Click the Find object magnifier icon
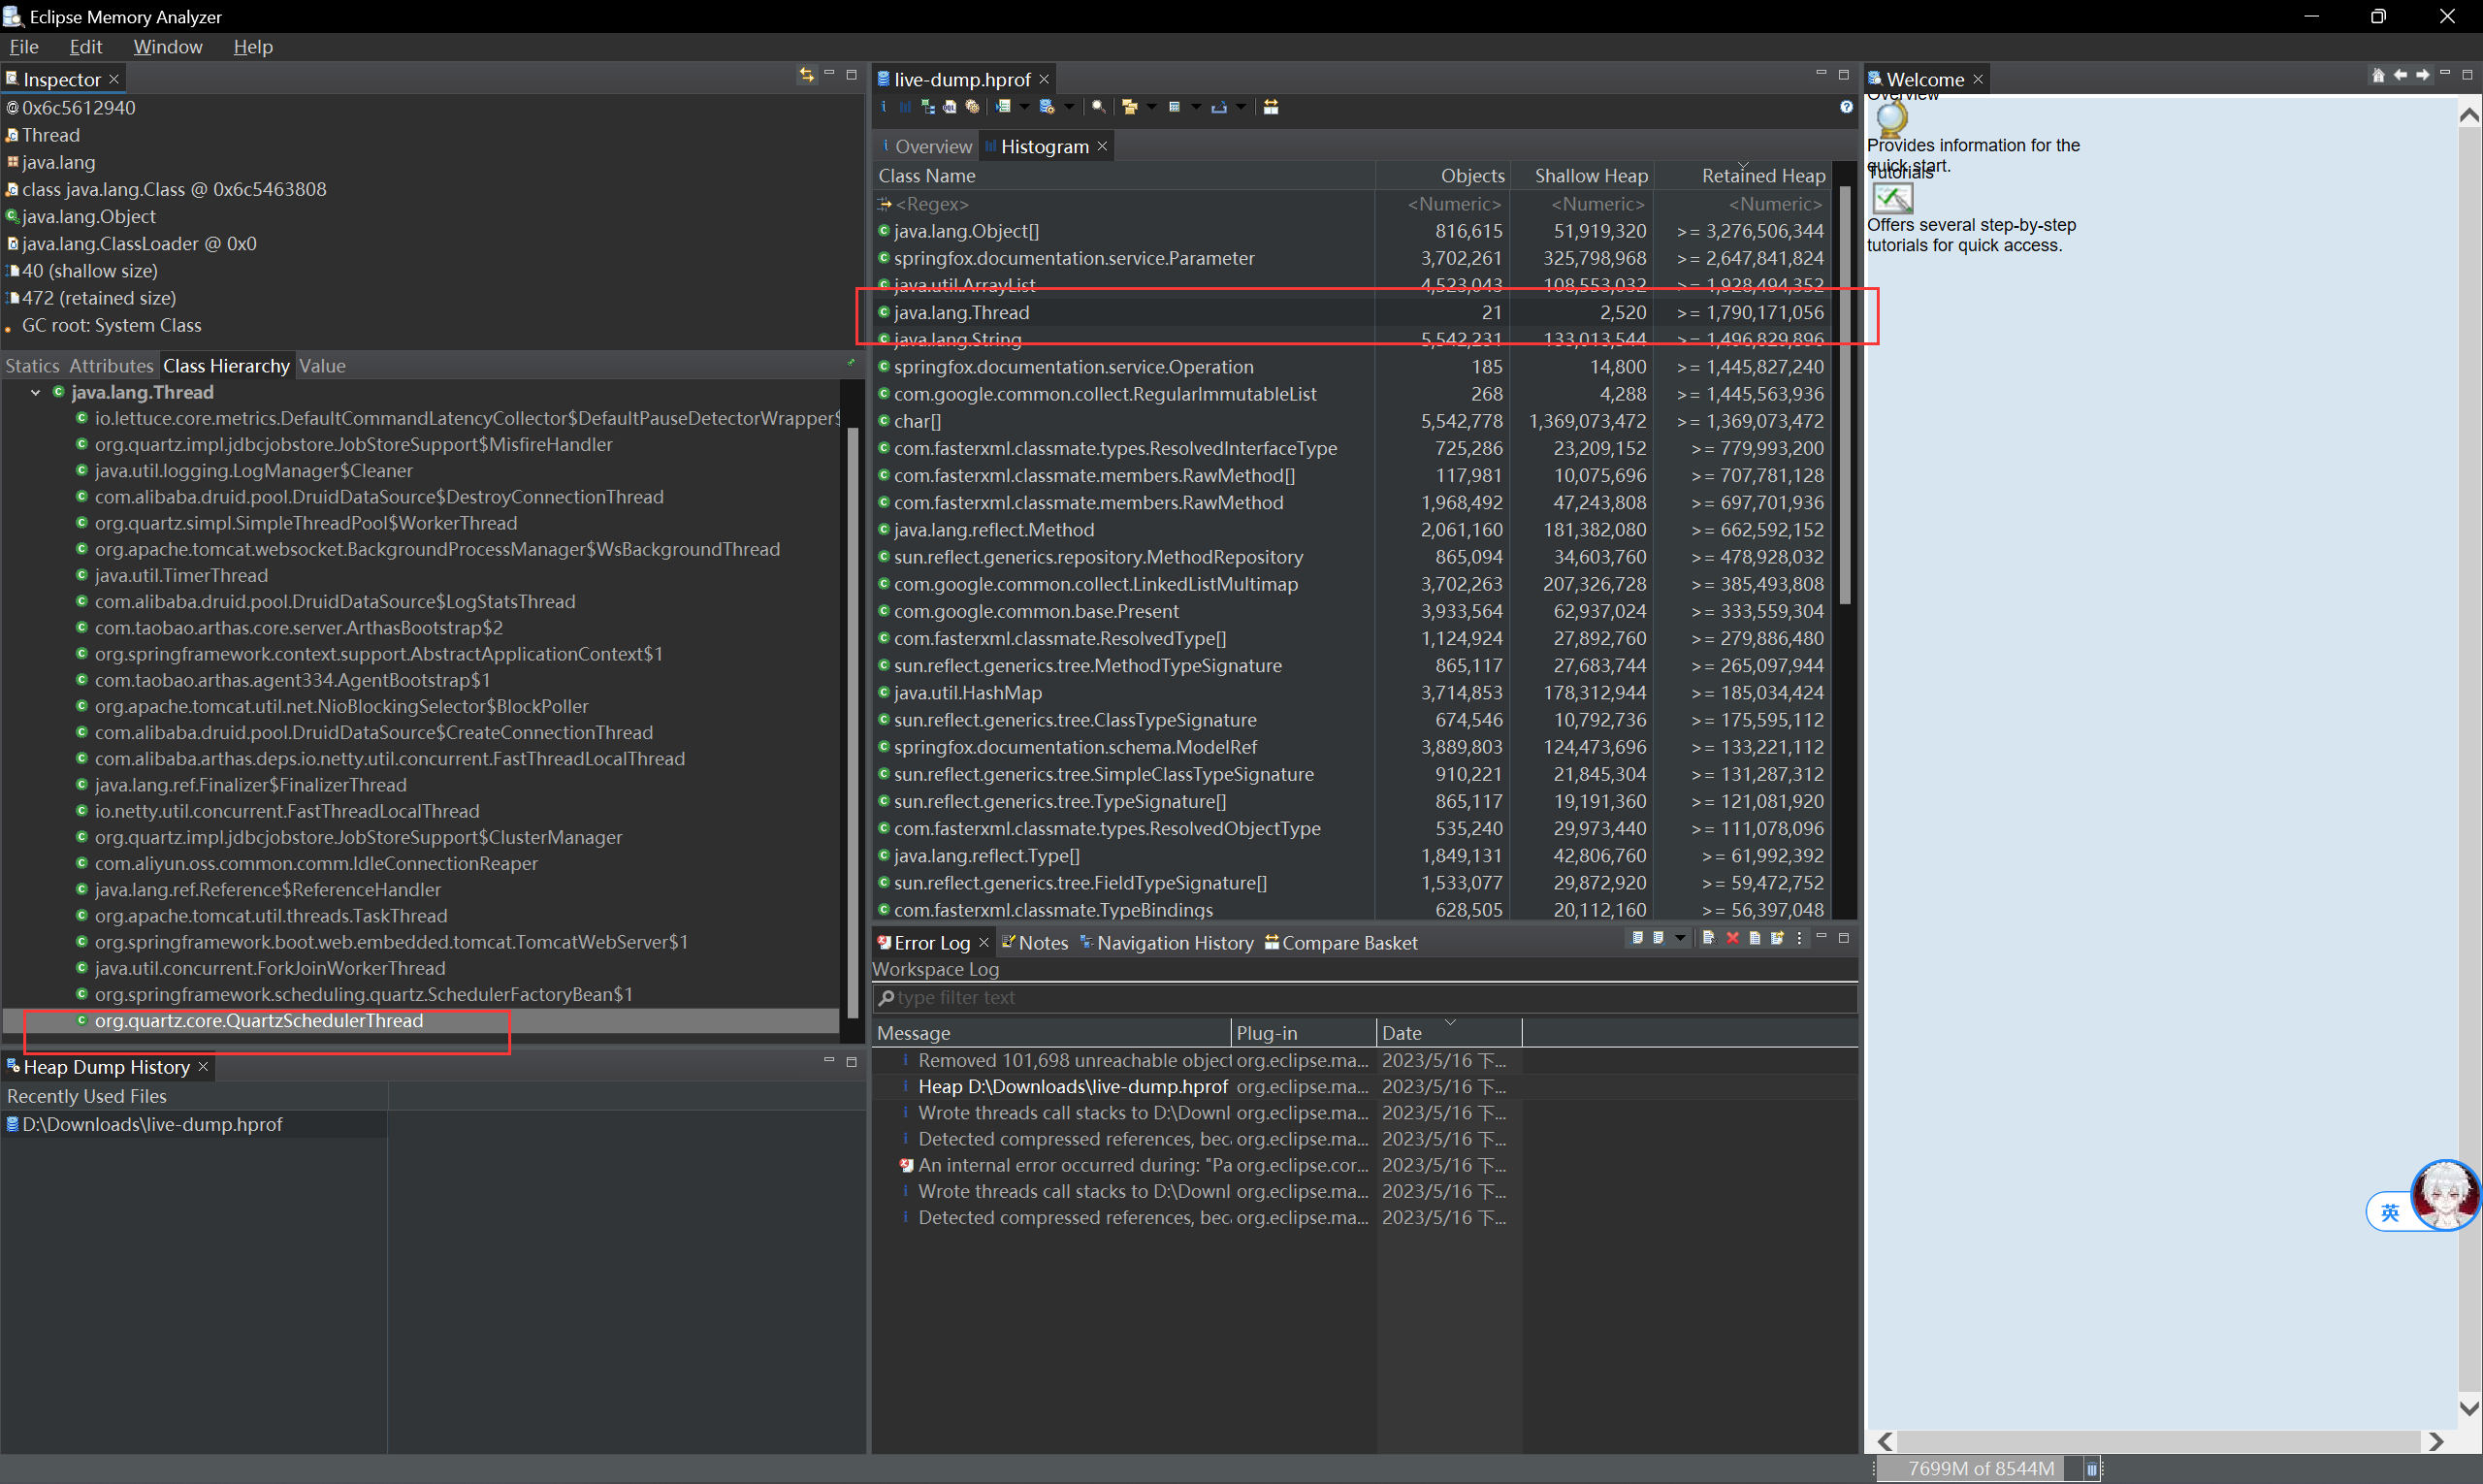 (x=1099, y=107)
